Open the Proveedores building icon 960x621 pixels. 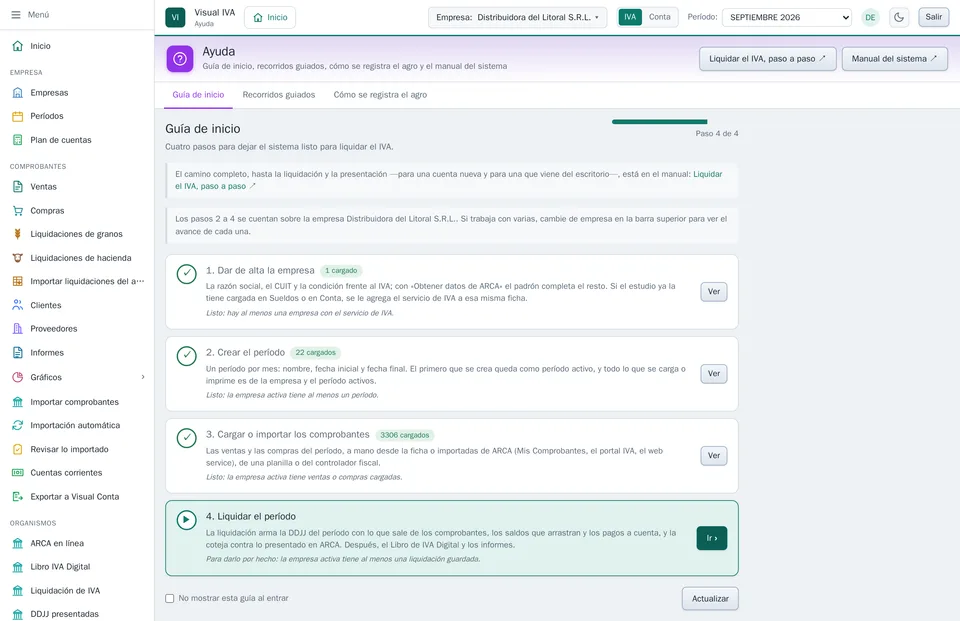(18, 329)
